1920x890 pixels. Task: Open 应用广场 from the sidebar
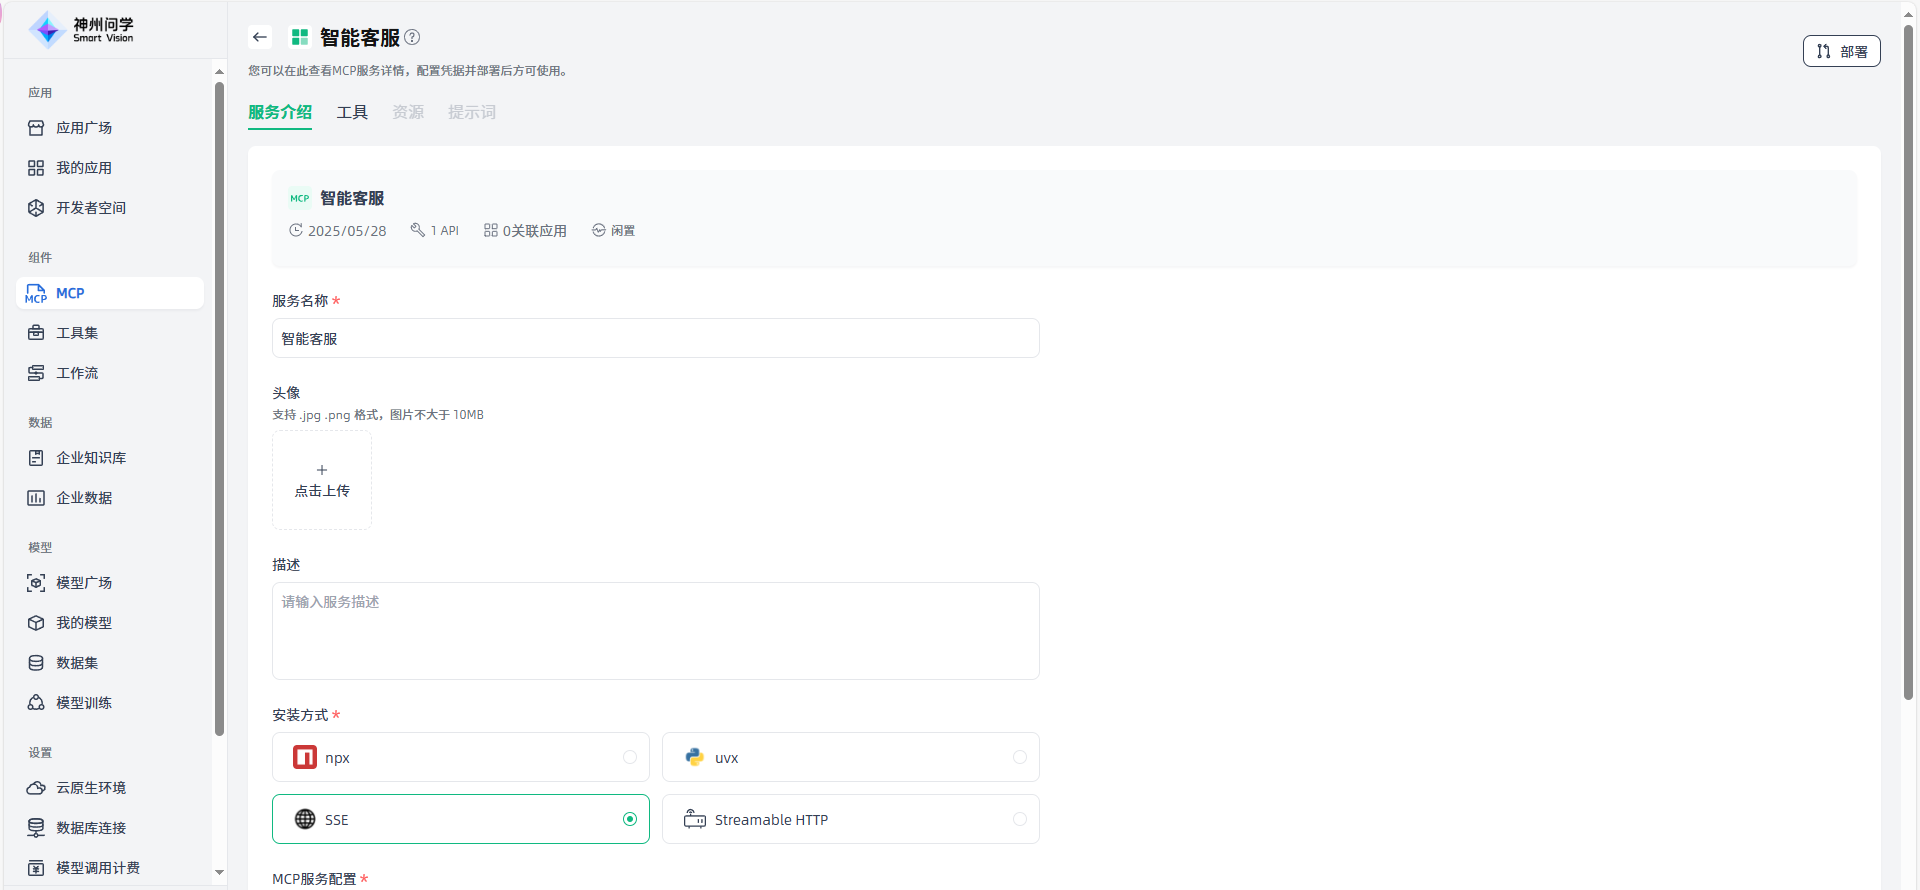84,128
